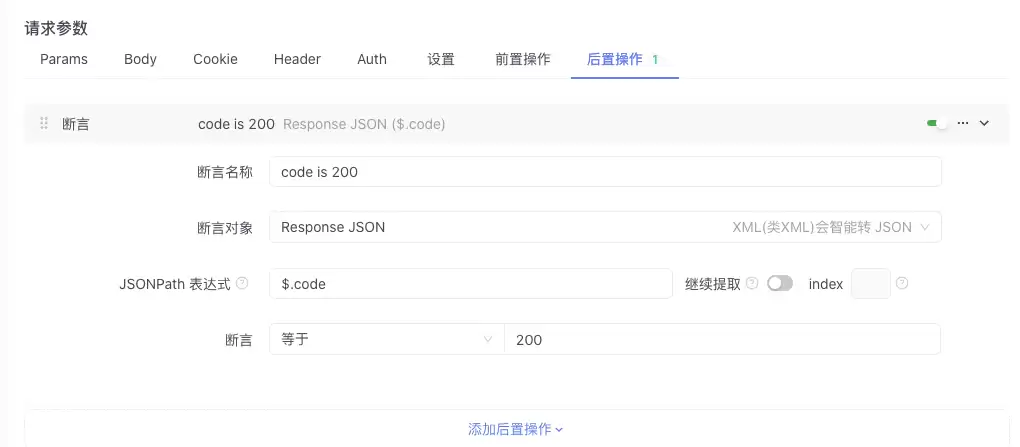
Task: Enable the 继续提取 toggle
Action: pos(780,283)
